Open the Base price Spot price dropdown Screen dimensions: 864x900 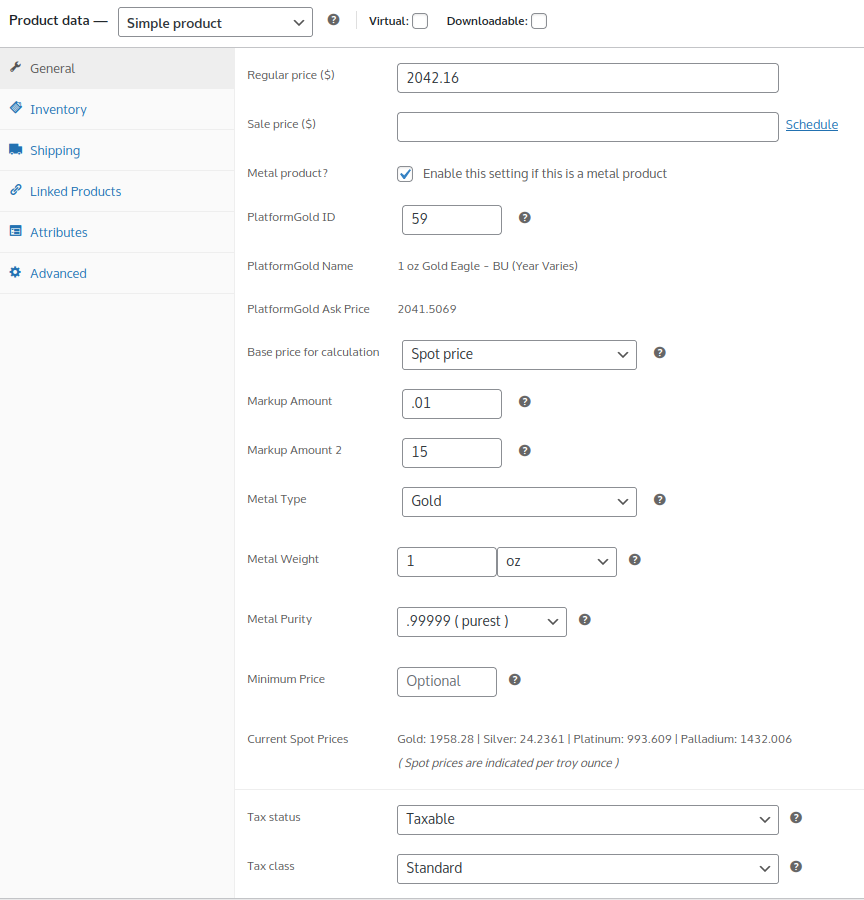pyautogui.click(x=519, y=355)
